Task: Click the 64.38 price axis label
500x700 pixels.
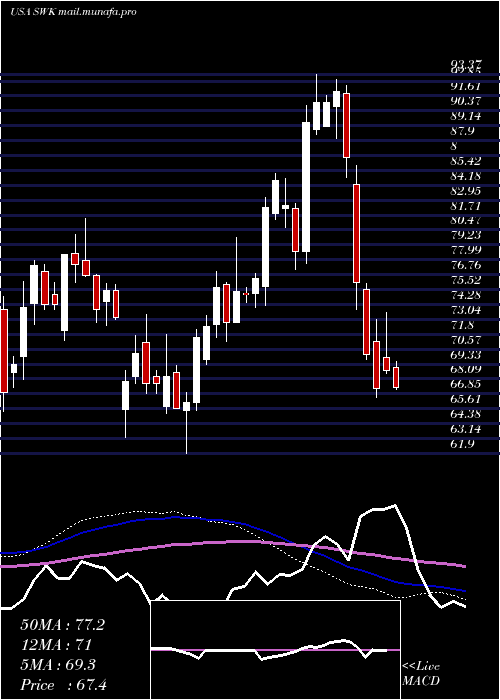Action: pyautogui.click(x=466, y=414)
